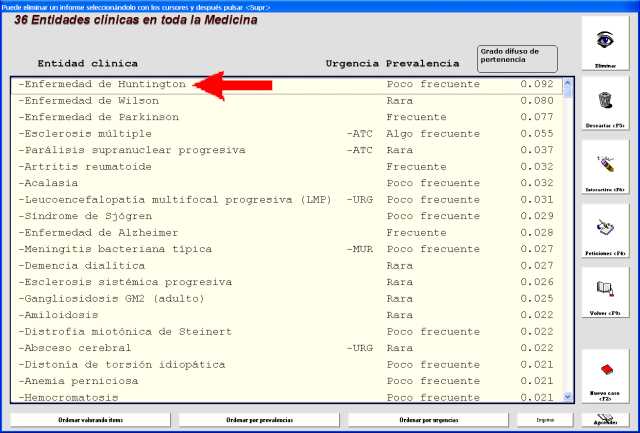Select Parálisis supranuclear progresiva row
This screenshot has width=640, height=433.
(x=287, y=150)
